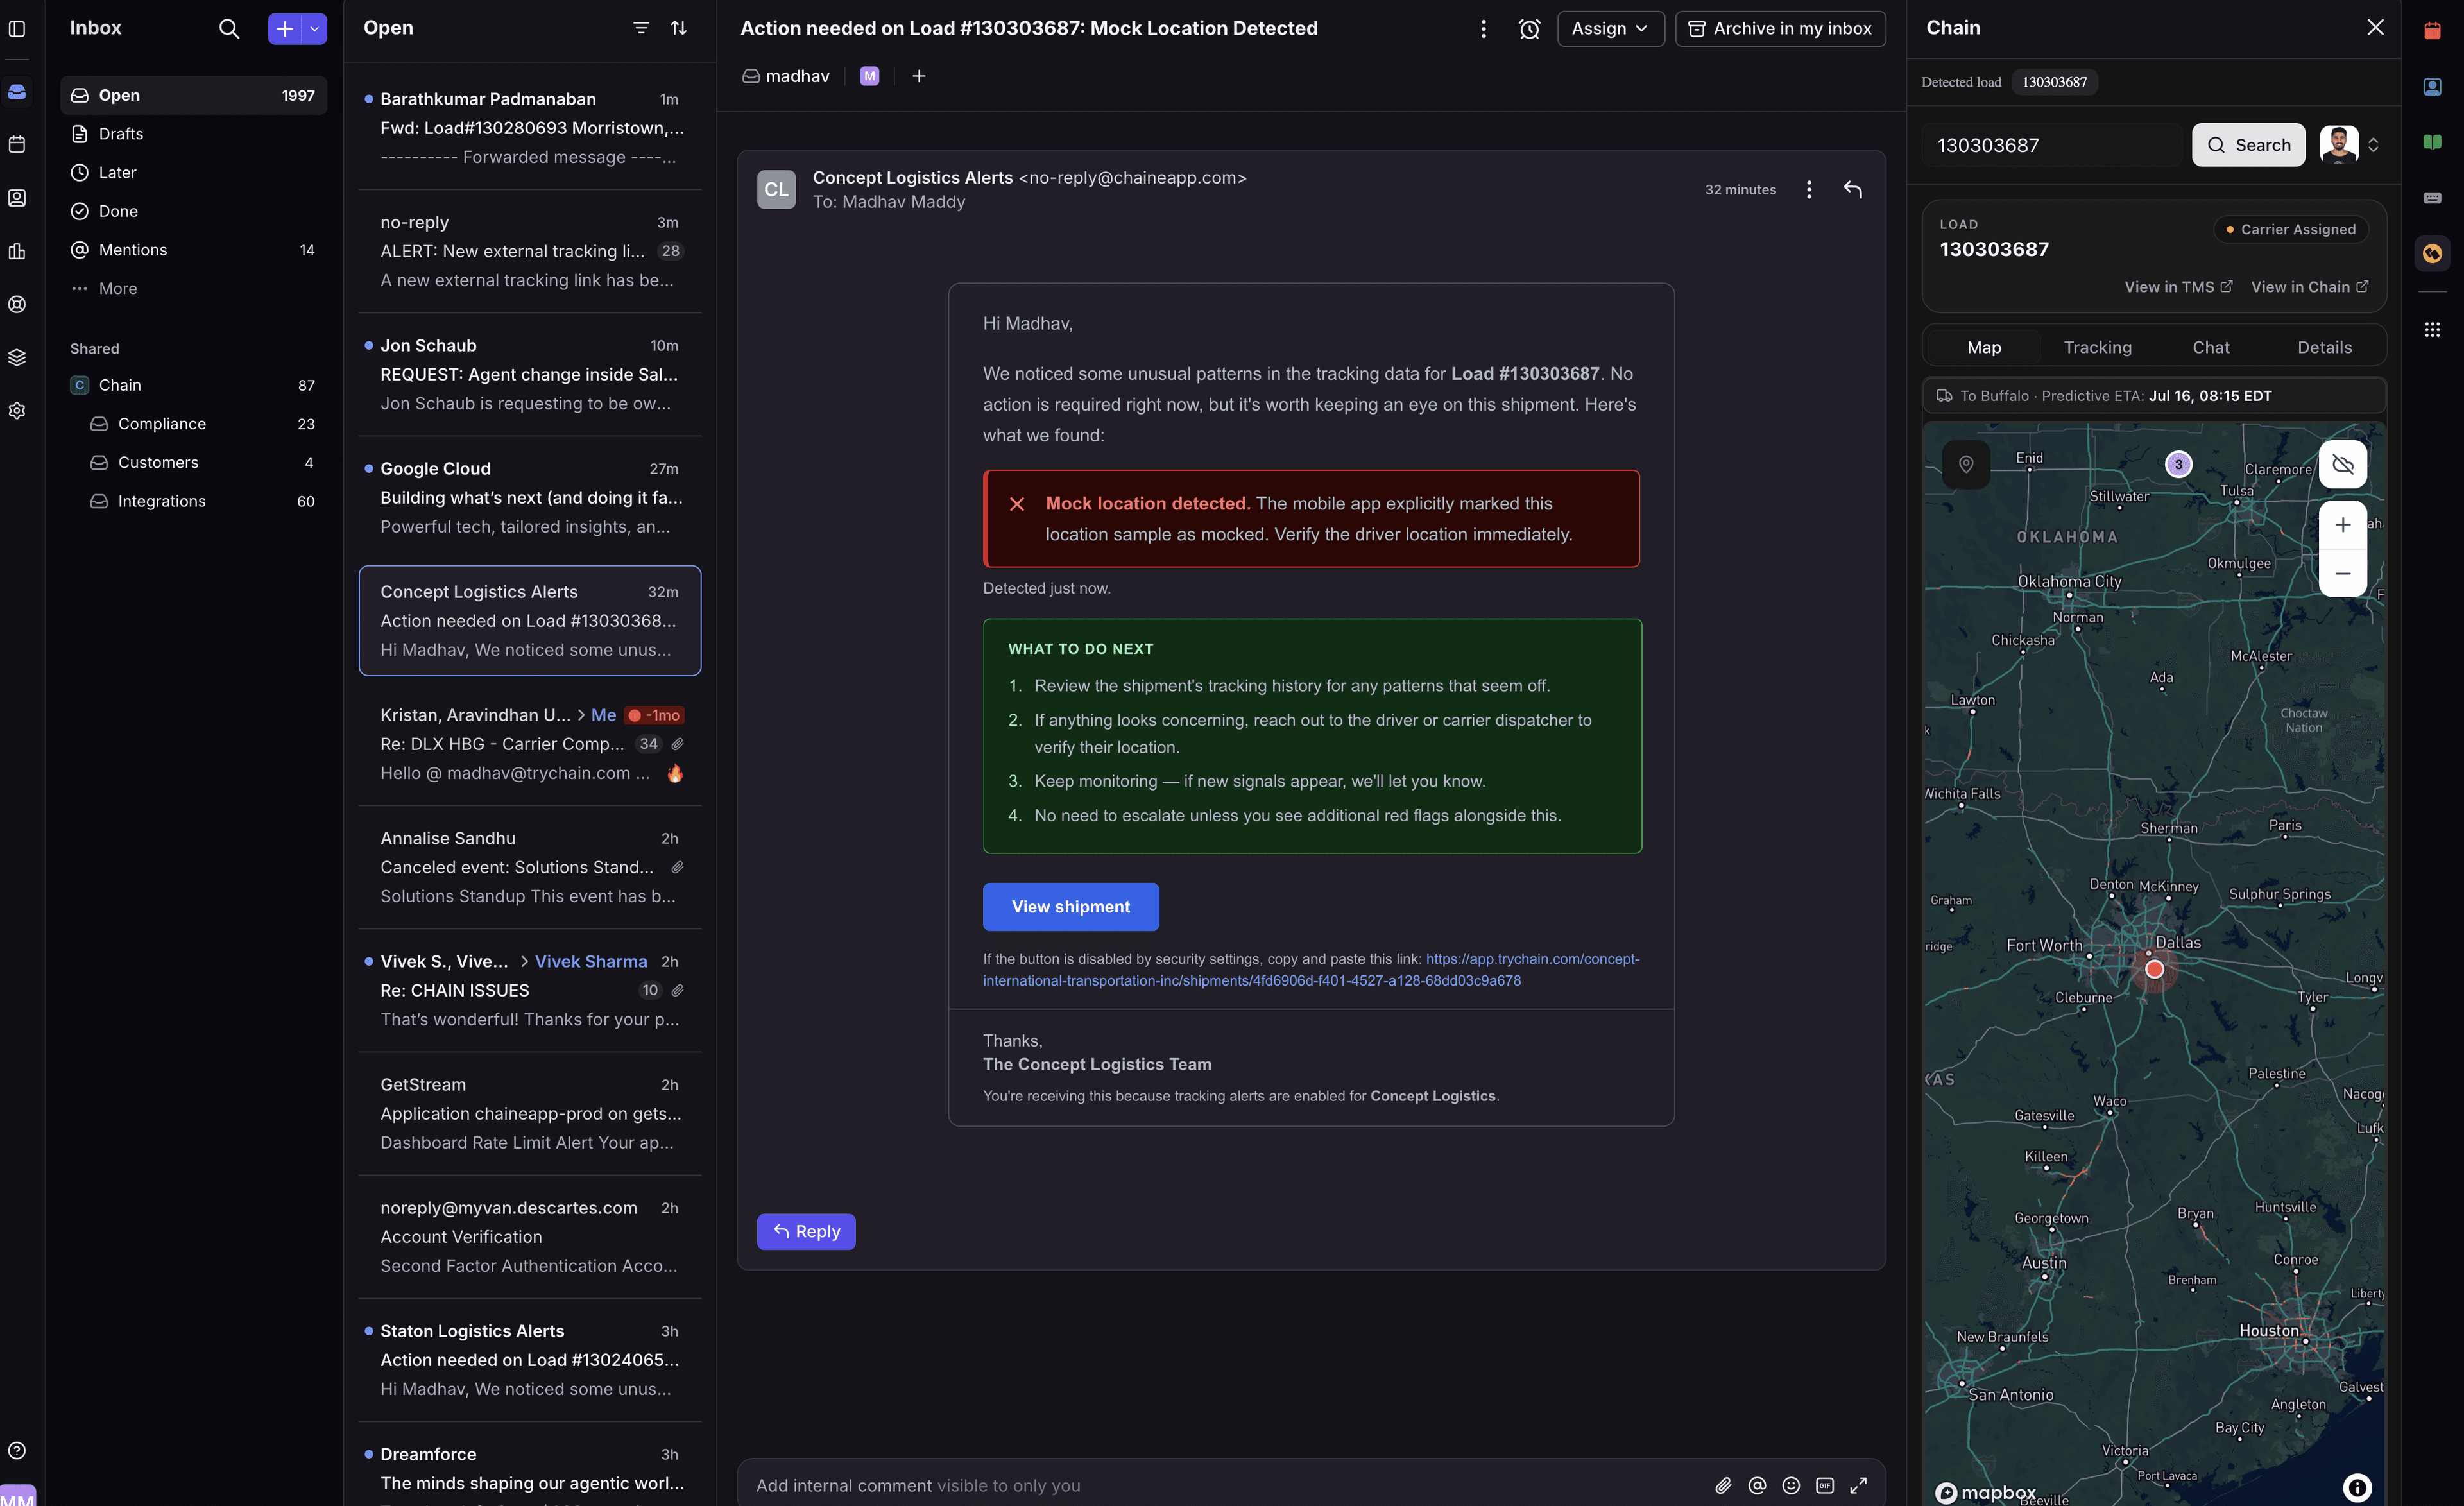Viewport: 2464px width, 1506px height.
Task: Open the Done folder
Action: tap(194, 211)
